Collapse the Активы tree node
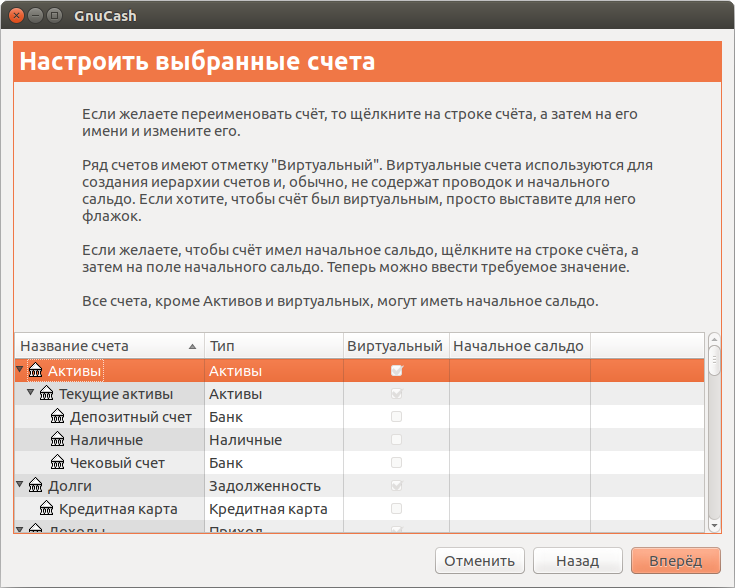 (20, 369)
